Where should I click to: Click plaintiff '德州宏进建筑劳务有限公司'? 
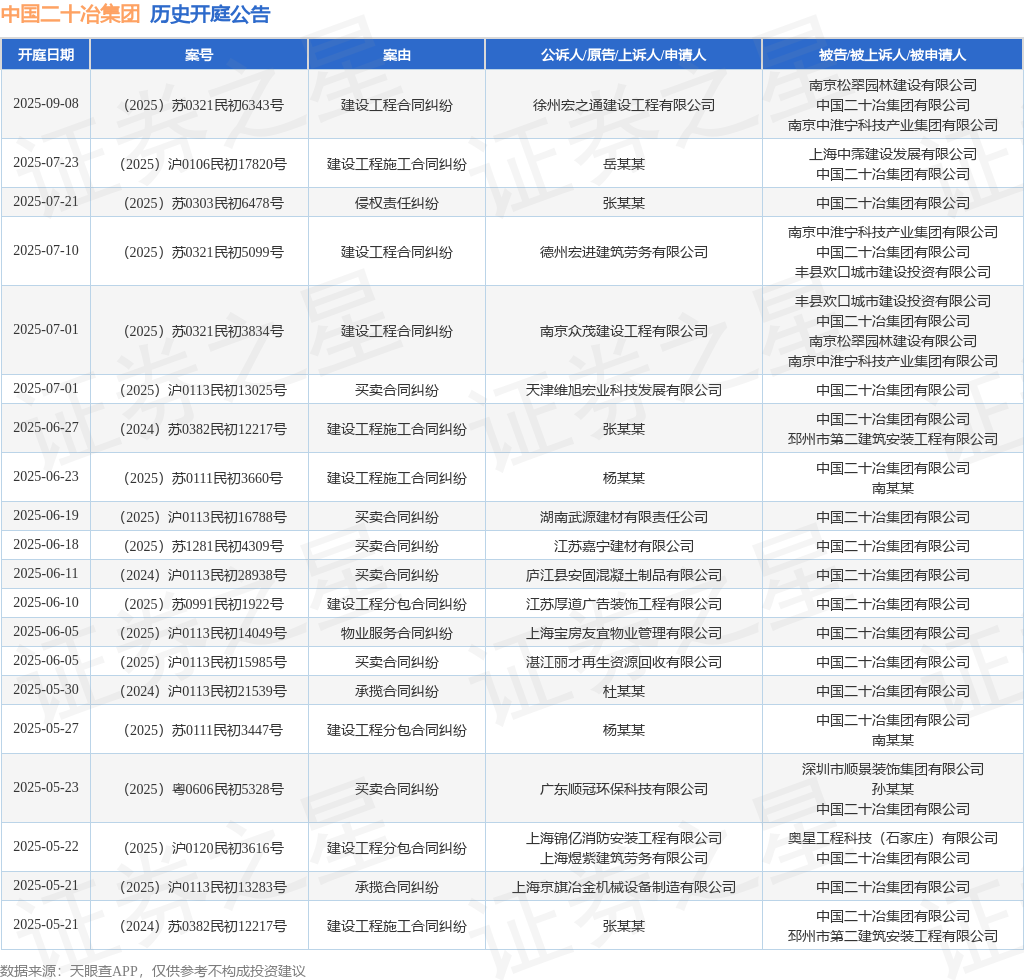pos(624,252)
